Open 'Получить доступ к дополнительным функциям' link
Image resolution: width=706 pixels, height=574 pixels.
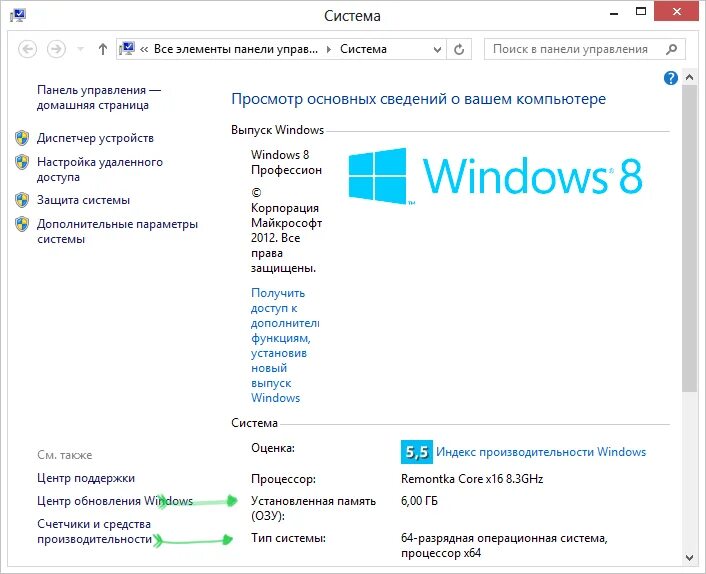[285, 345]
